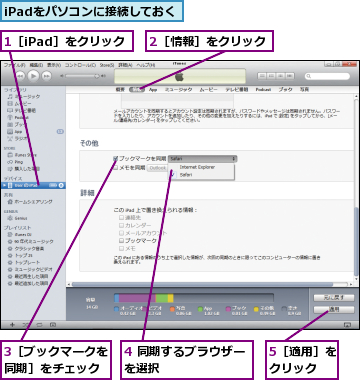Switch to the ミュージック tab

pos(179,90)
